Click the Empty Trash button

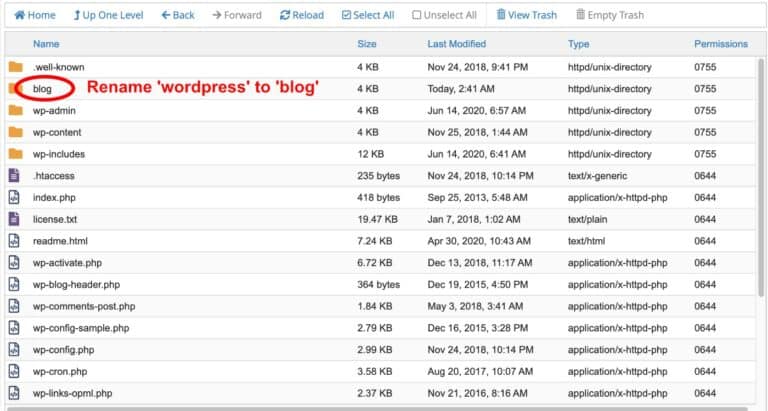point(610,15)
